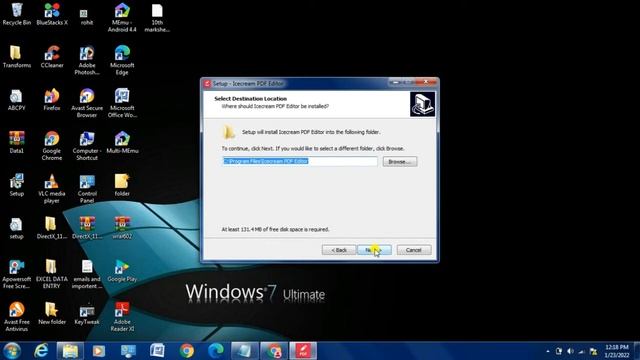Select the New folder desktop icon
This screenshot has height=360, width=640.
tap(52, 313)
